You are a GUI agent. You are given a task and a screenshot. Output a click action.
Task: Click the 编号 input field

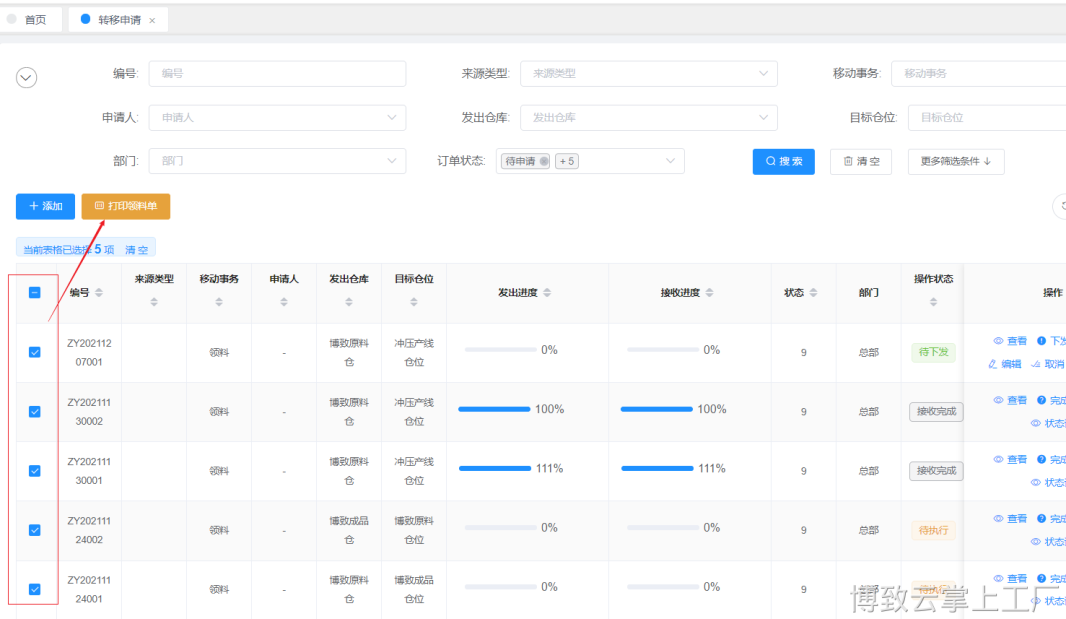277,74
